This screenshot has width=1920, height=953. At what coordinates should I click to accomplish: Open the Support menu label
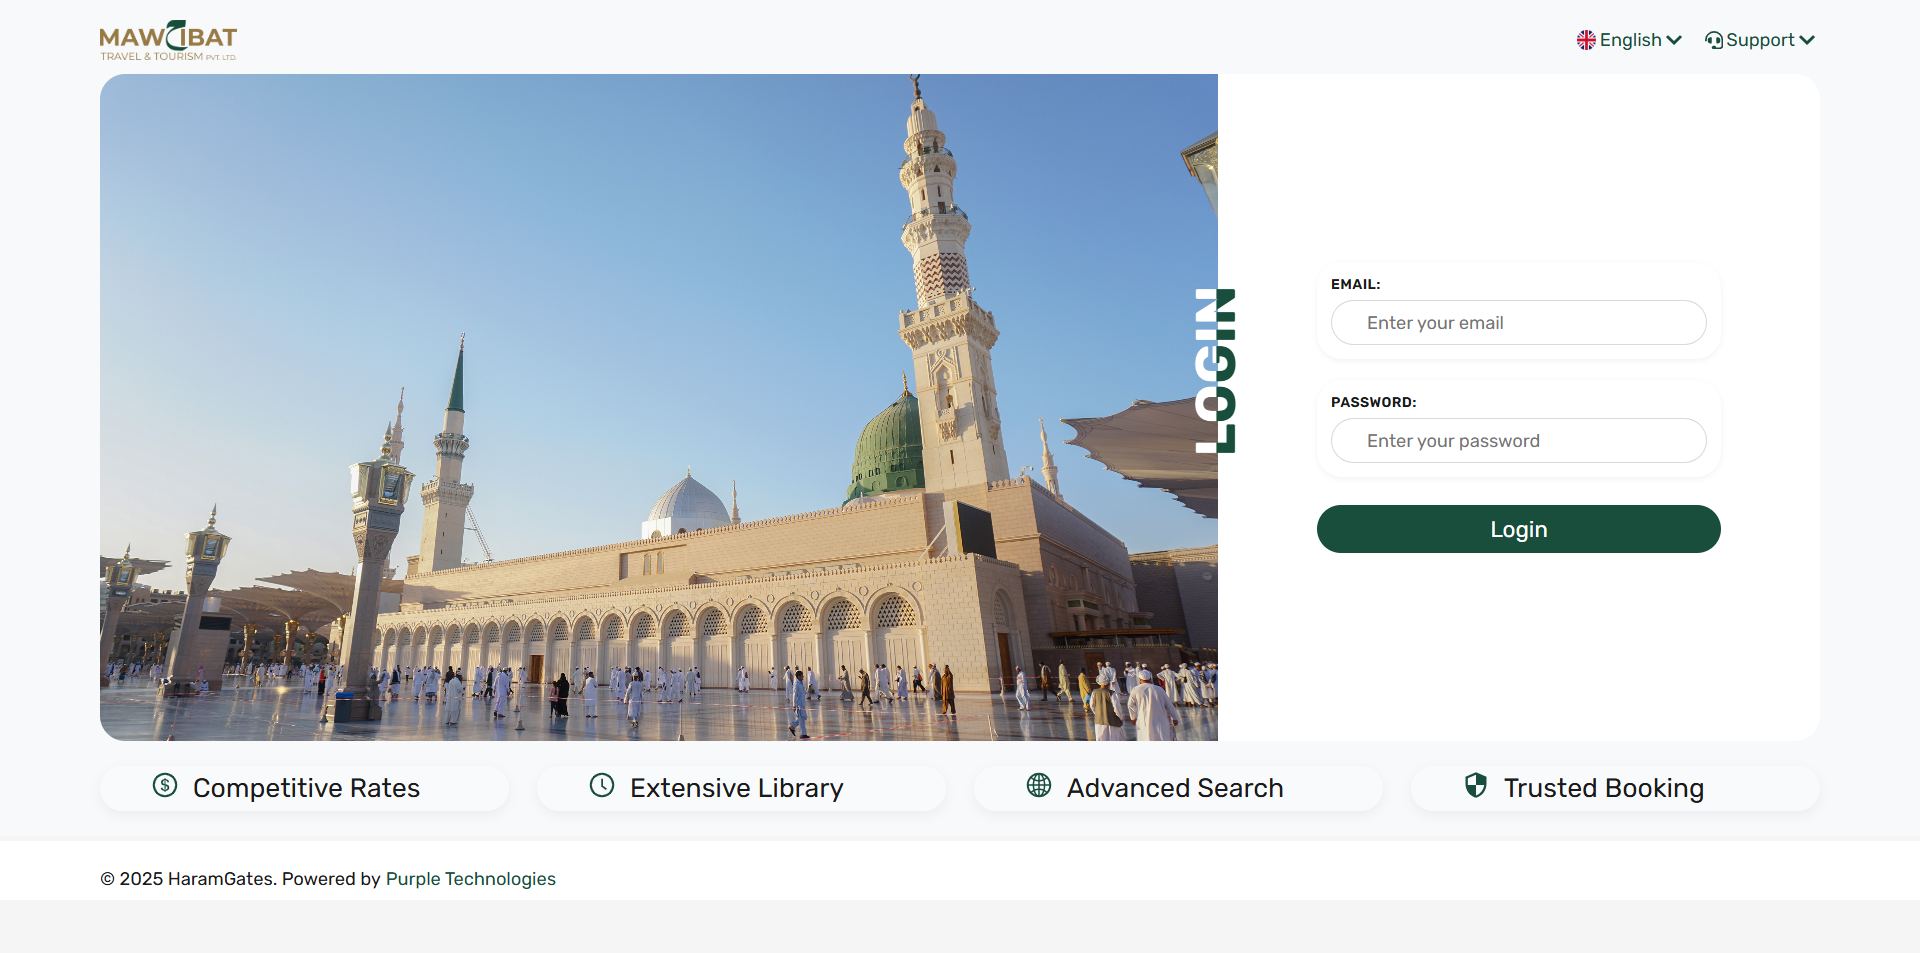(x=1760, y=40)
